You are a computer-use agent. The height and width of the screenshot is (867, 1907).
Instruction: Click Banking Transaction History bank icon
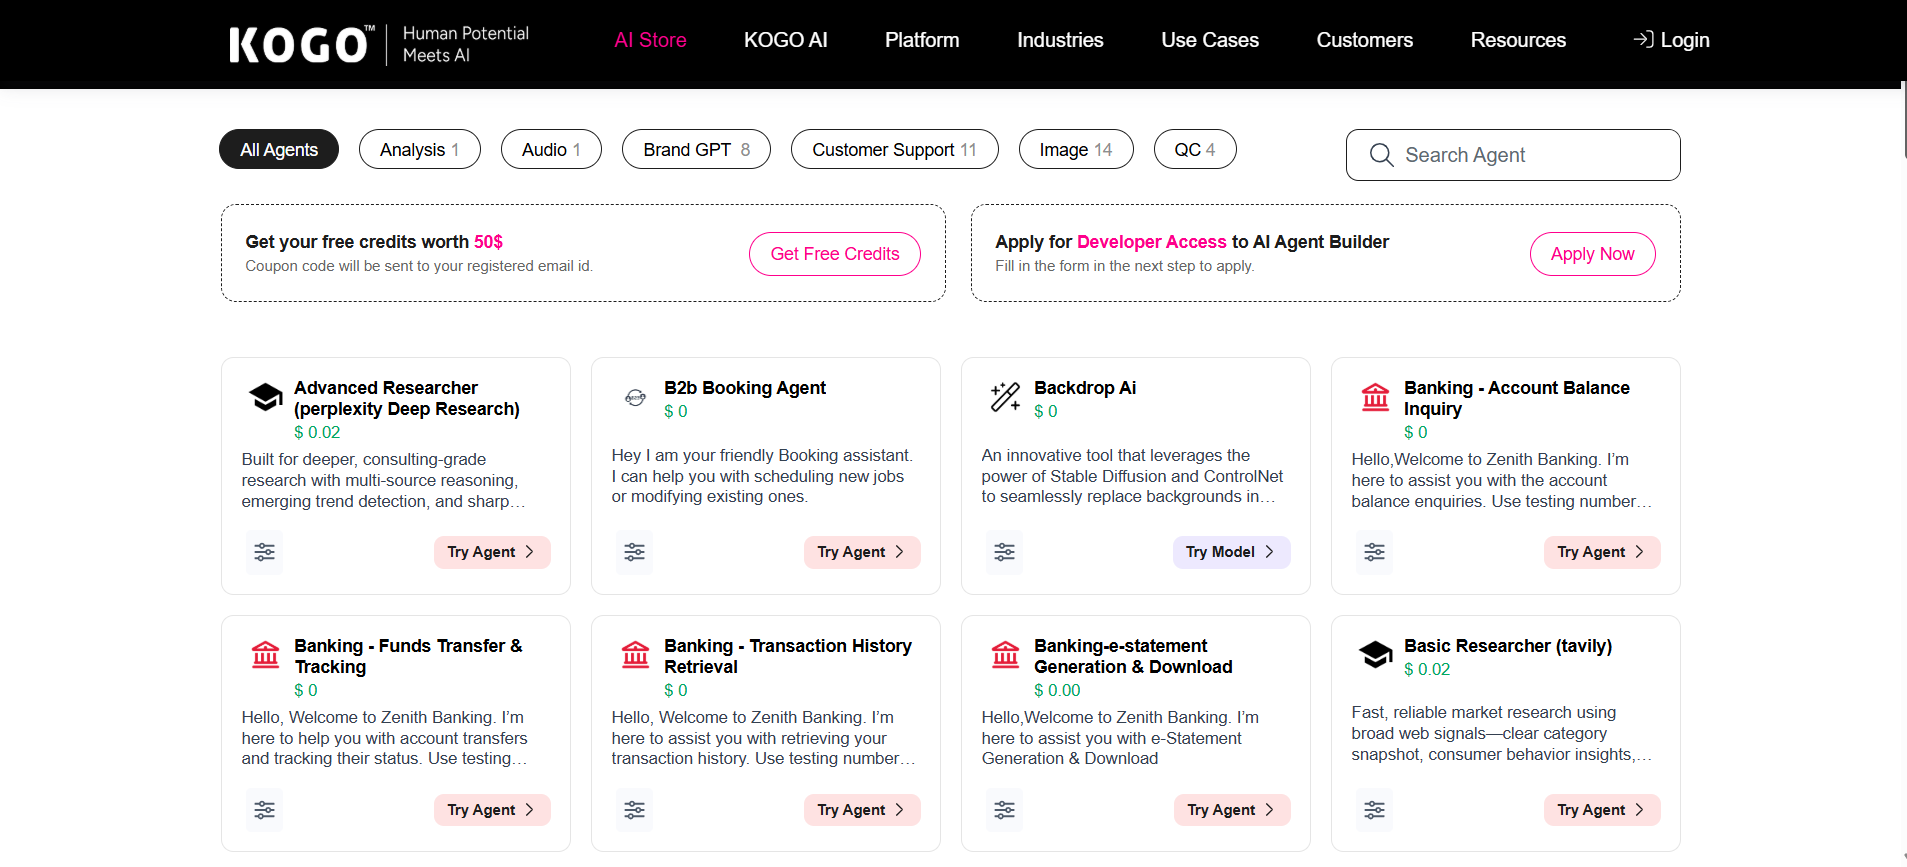point(635,656)
